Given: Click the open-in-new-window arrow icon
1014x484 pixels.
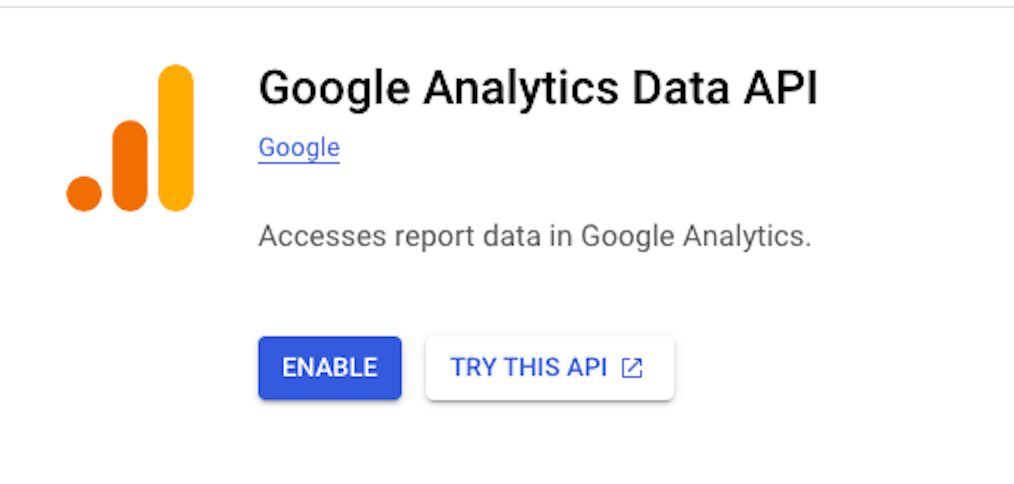Looking at the screenshot, I should 632,368.
